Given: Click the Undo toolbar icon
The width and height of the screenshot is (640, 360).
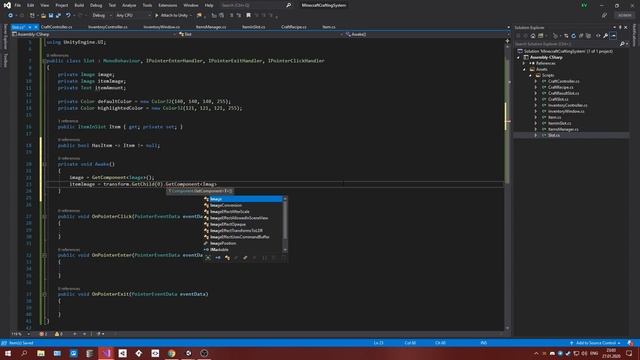Looking at the screenshot, I should tap(68, 16).
